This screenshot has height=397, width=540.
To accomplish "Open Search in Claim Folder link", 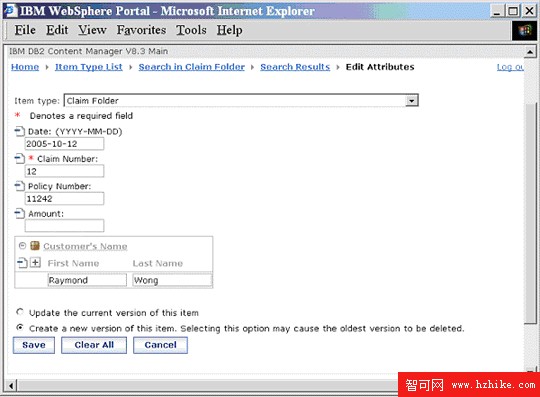I will coord(191,67).
